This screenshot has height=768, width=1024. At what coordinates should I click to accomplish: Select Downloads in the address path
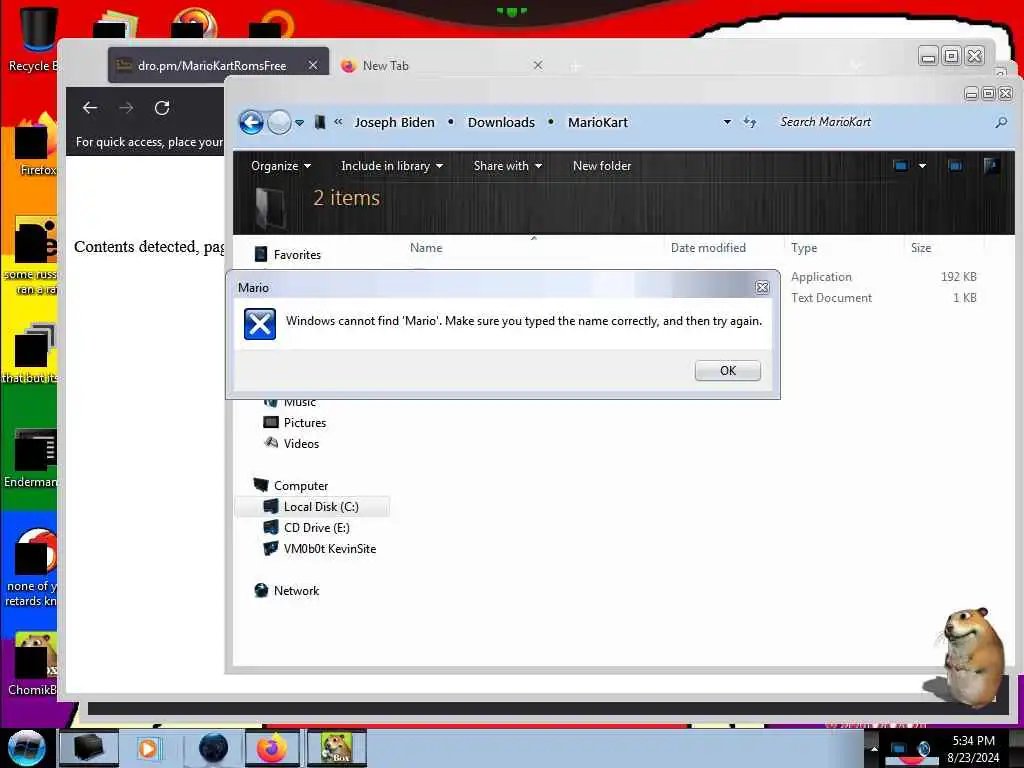tap(501, 122)
